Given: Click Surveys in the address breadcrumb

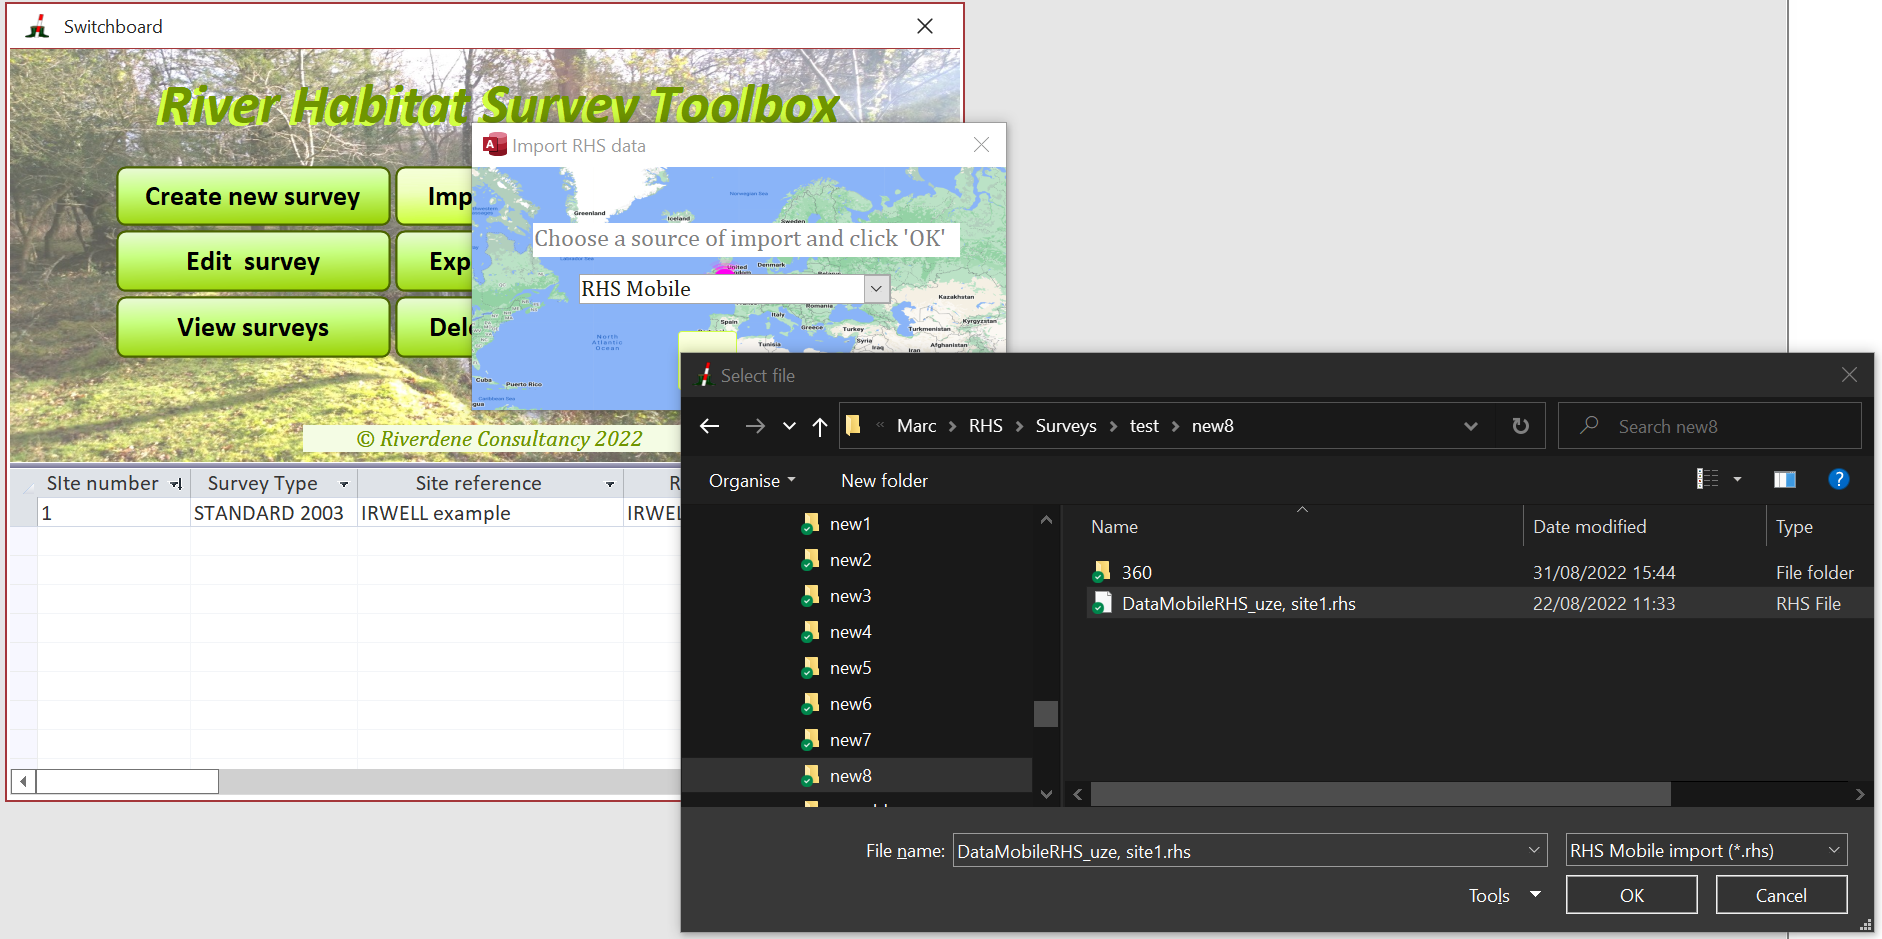Looking at the screenshot, I should tap(1066, 426).
